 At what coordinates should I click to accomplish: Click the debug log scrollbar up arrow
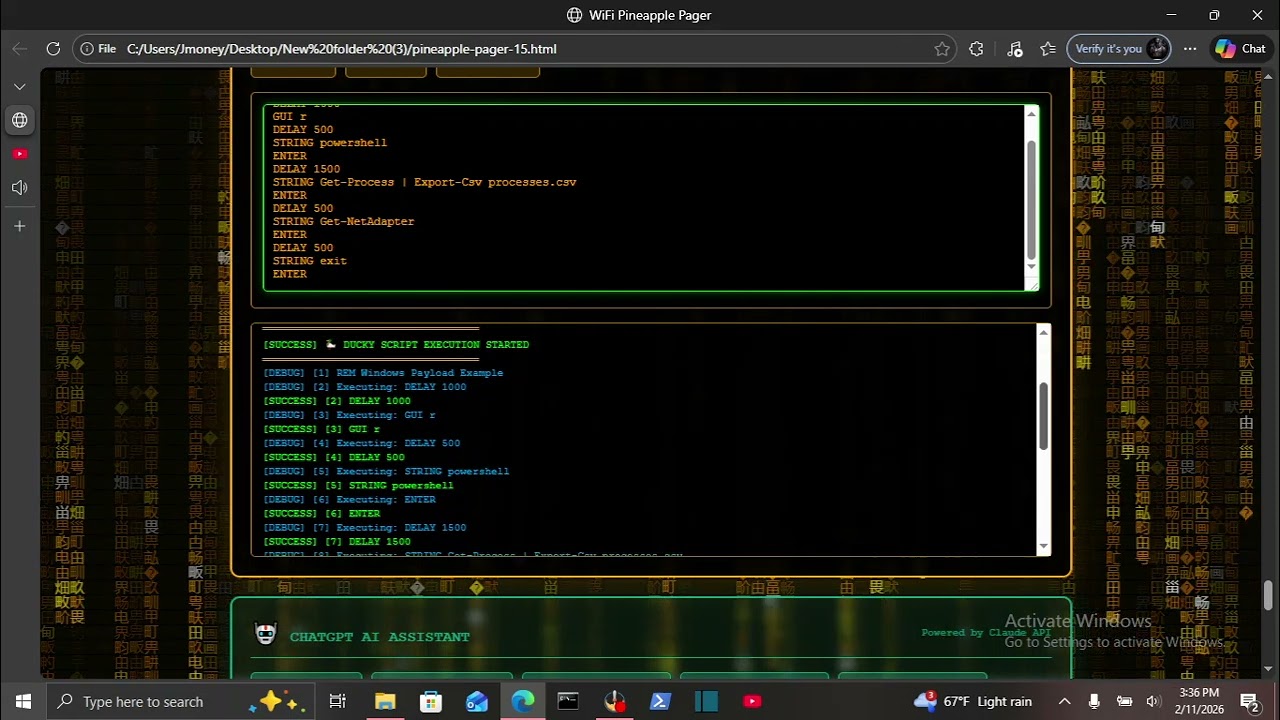1044,333
